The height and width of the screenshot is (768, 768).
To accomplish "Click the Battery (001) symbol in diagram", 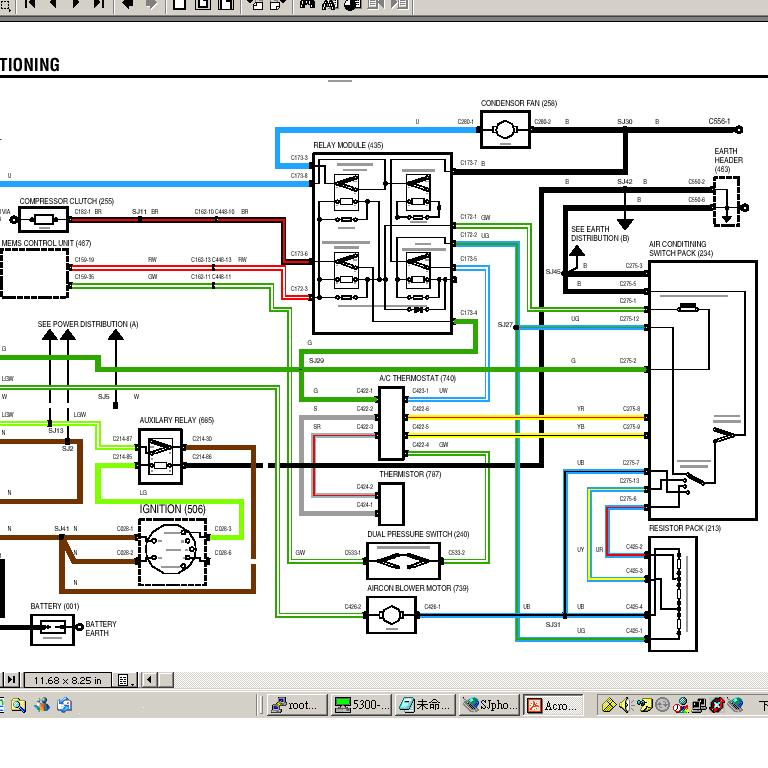I will pos(53,629).
